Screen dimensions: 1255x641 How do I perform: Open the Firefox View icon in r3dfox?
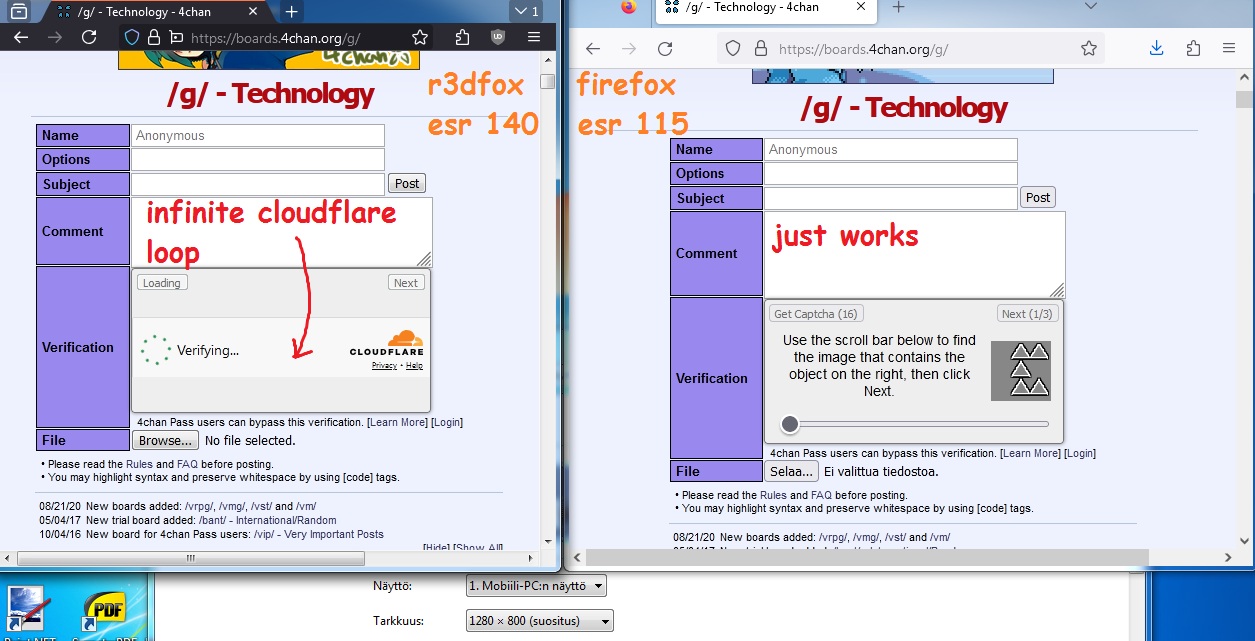pos(18,12)
